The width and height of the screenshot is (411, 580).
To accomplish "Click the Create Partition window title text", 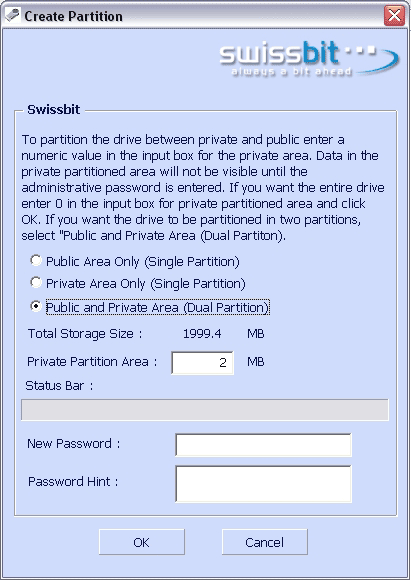I will coord(73,16).
